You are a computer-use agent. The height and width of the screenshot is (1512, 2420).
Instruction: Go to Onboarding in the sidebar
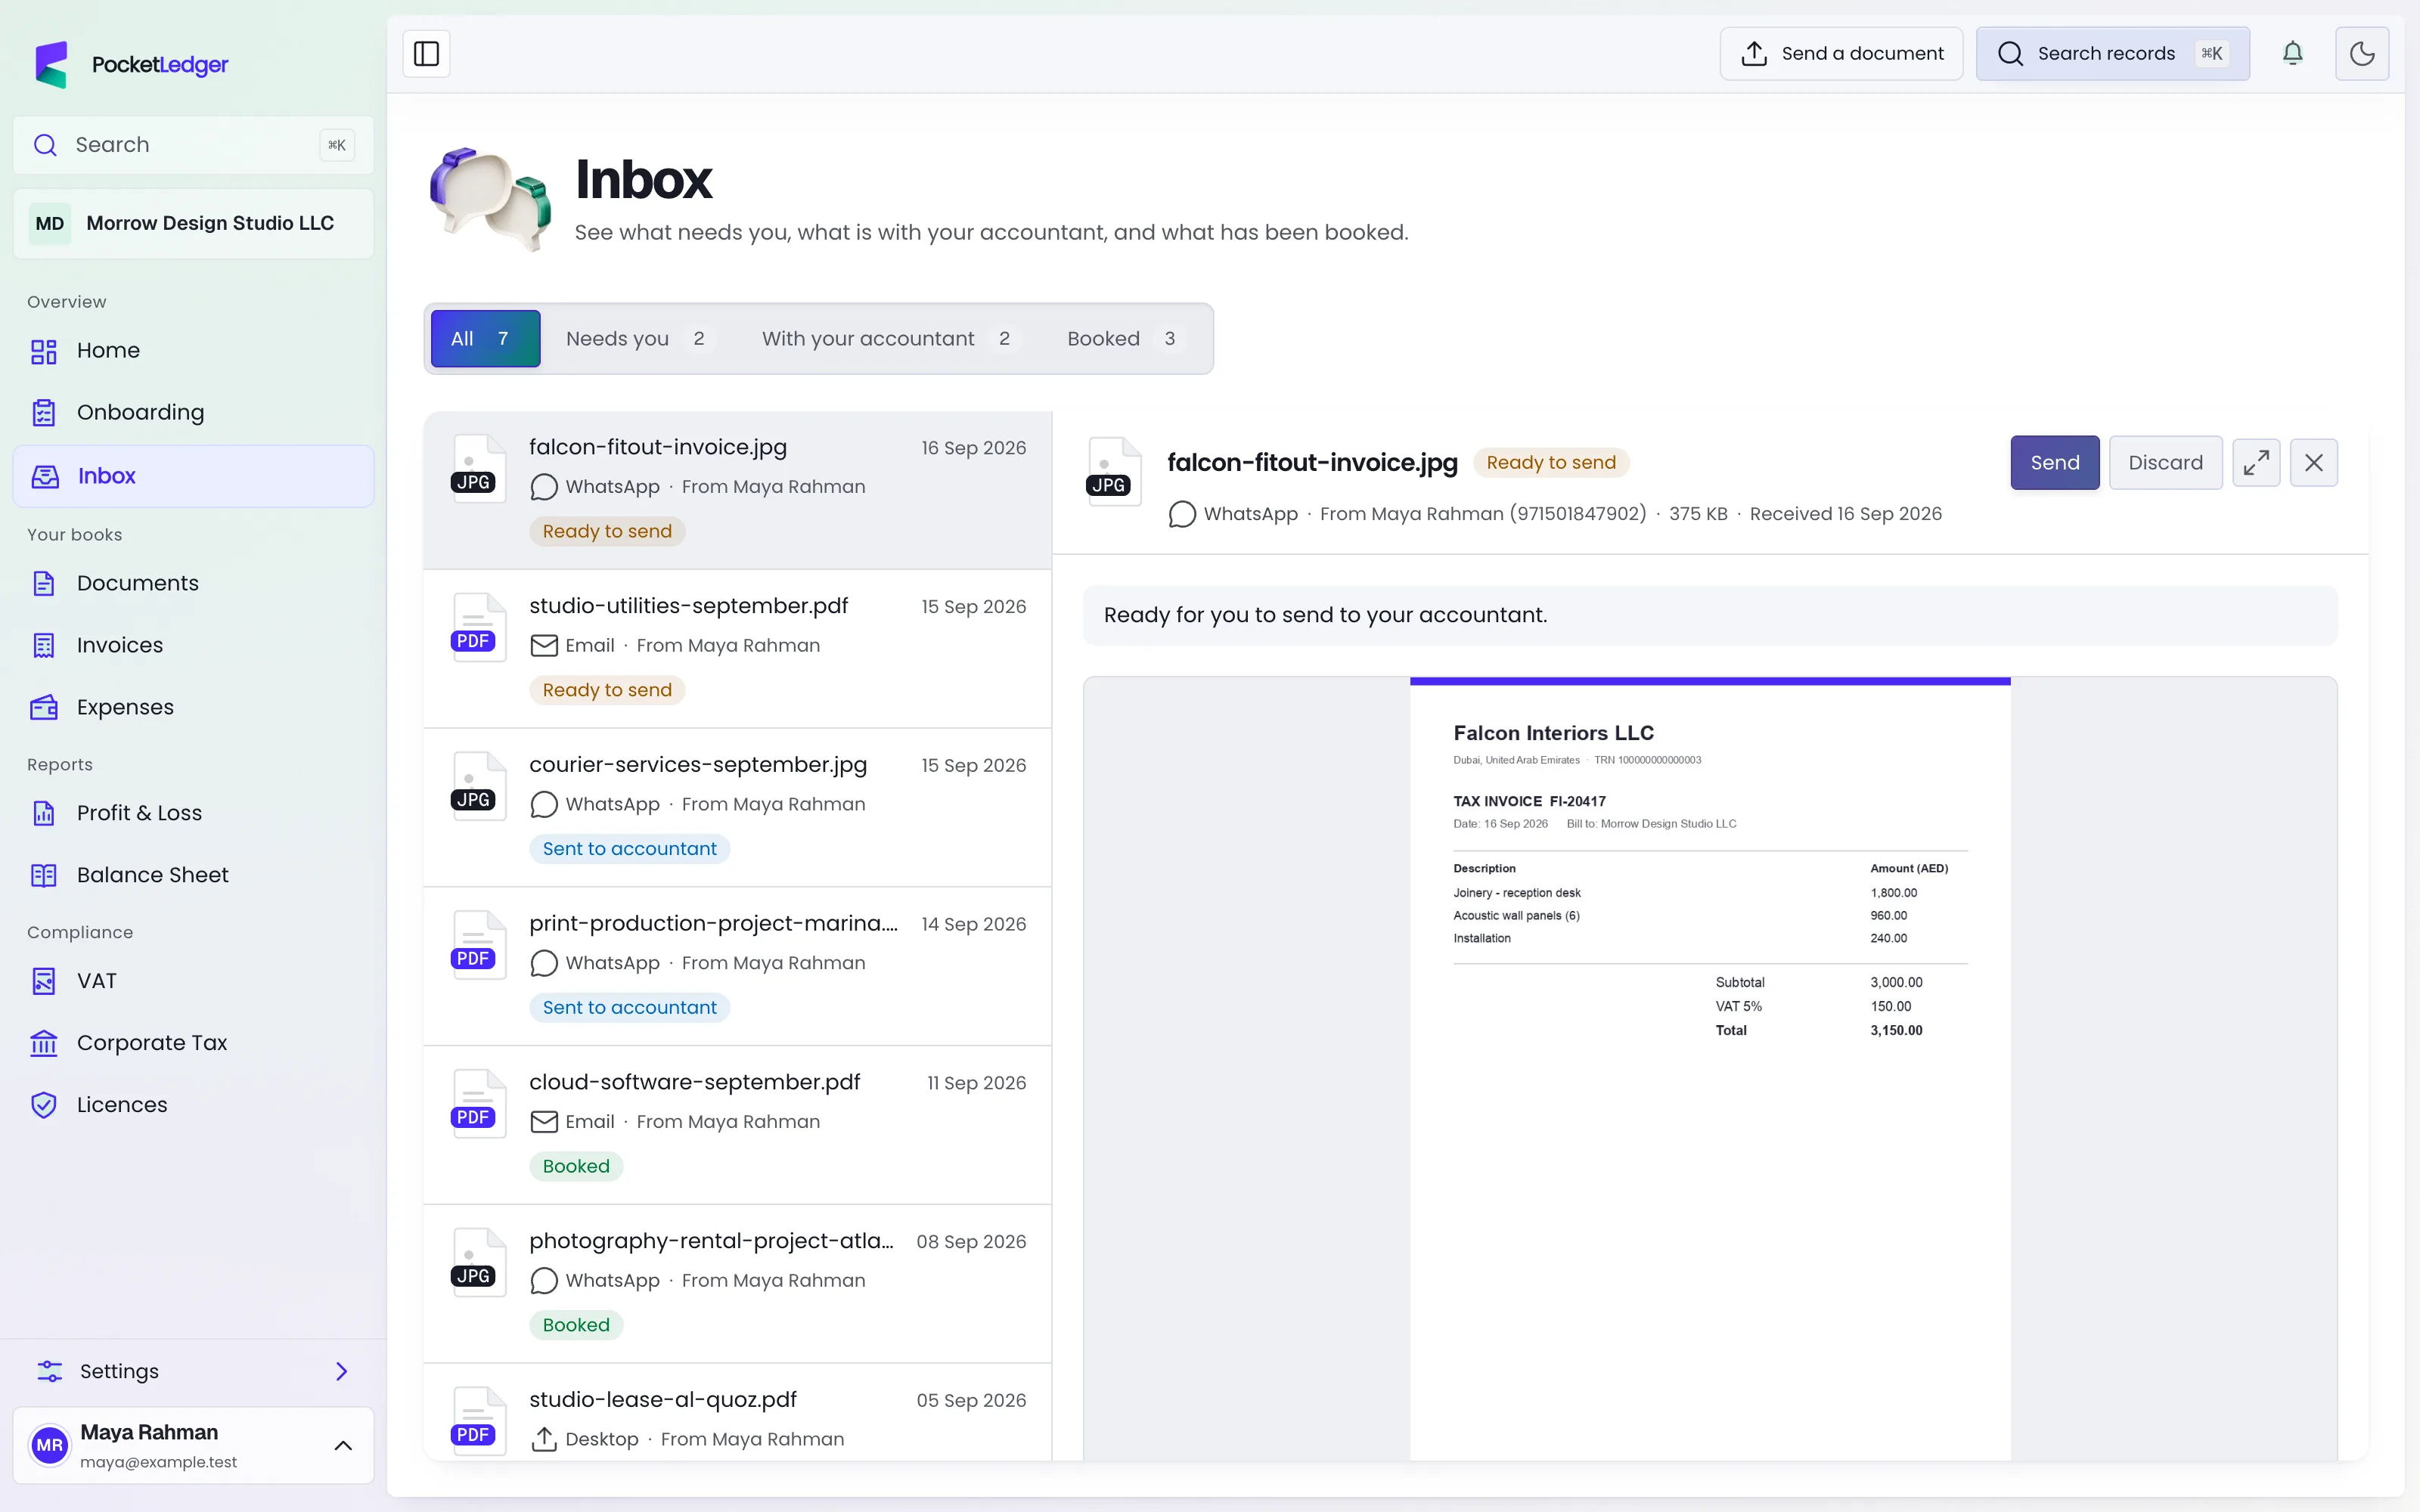coord(193,412)
